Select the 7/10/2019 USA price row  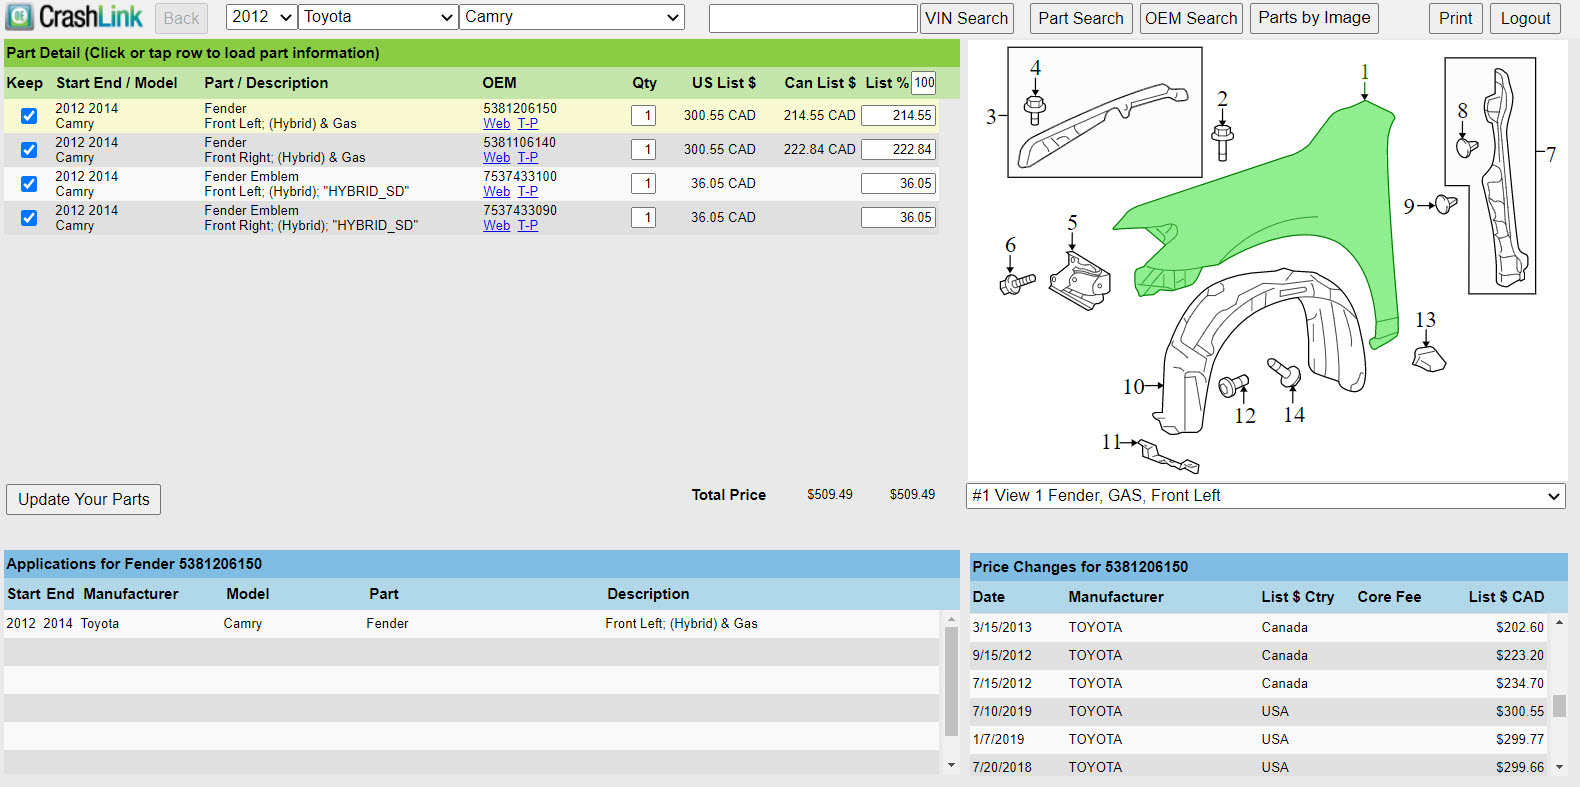1259,712
